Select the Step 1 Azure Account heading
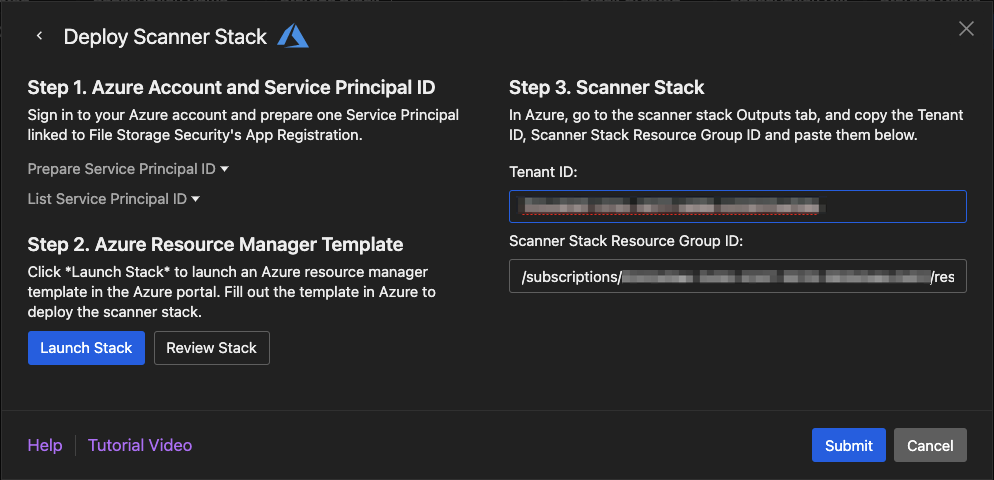Viewport: 994px width, 480px height. (x=231, y=88)
